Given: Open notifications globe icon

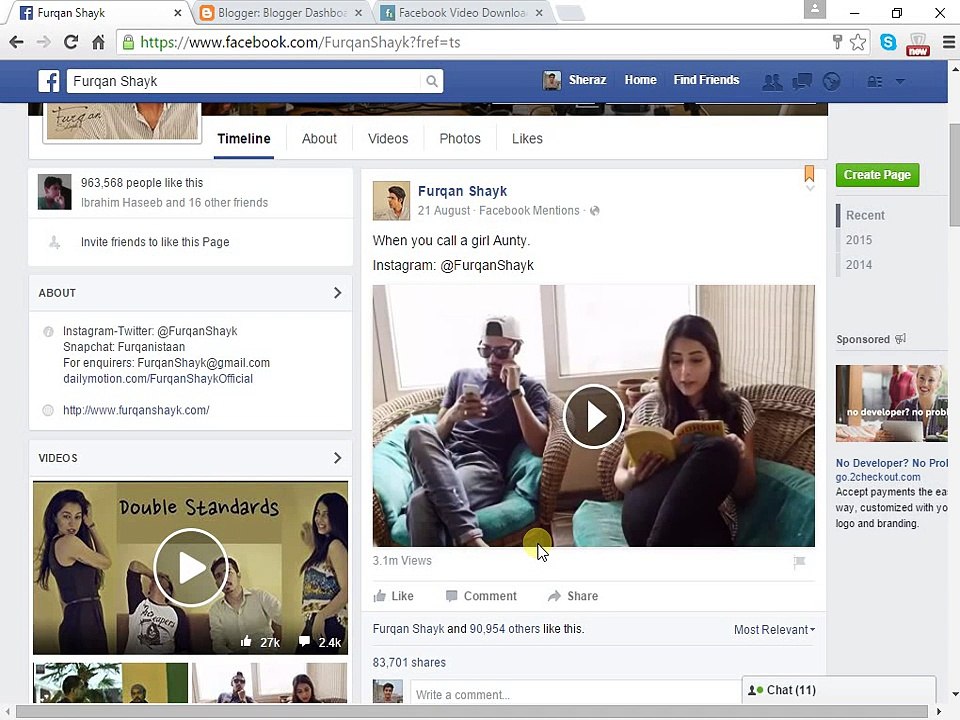Looking at the screenshot, I should pos(831,81).
